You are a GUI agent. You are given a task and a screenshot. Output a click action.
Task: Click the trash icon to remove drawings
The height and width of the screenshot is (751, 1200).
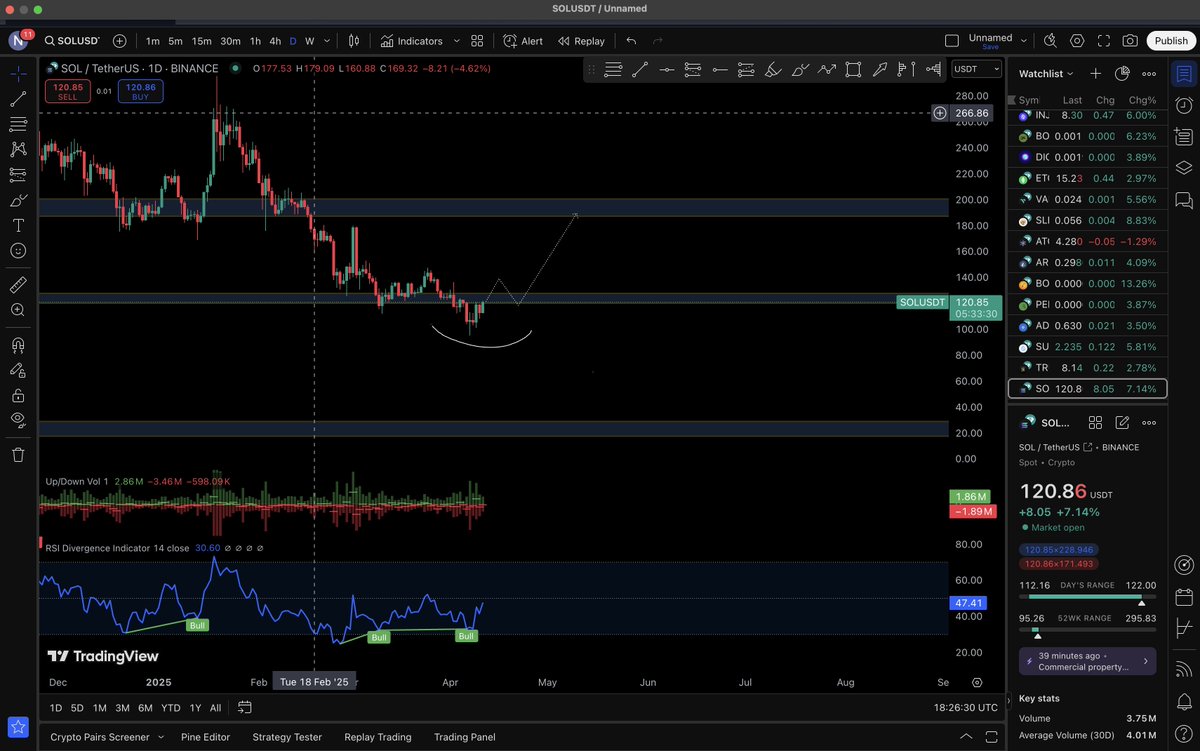[18, 455]
